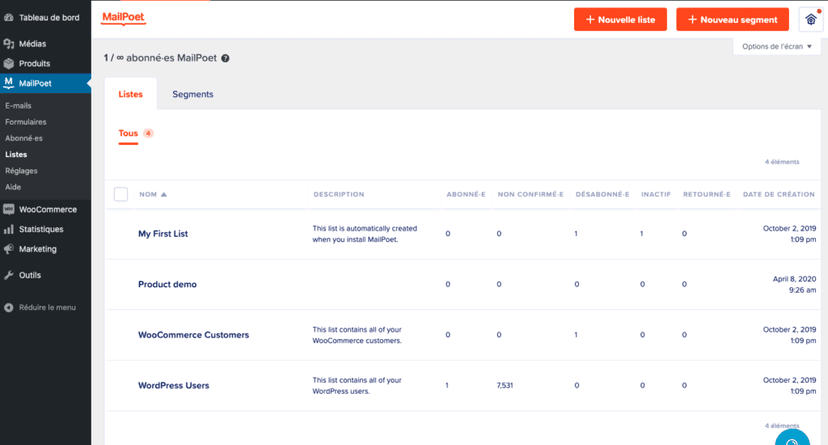Tick the select-all checkbox in table header
The height and width of the screenshot is (445, 828).
pos(121,194)
